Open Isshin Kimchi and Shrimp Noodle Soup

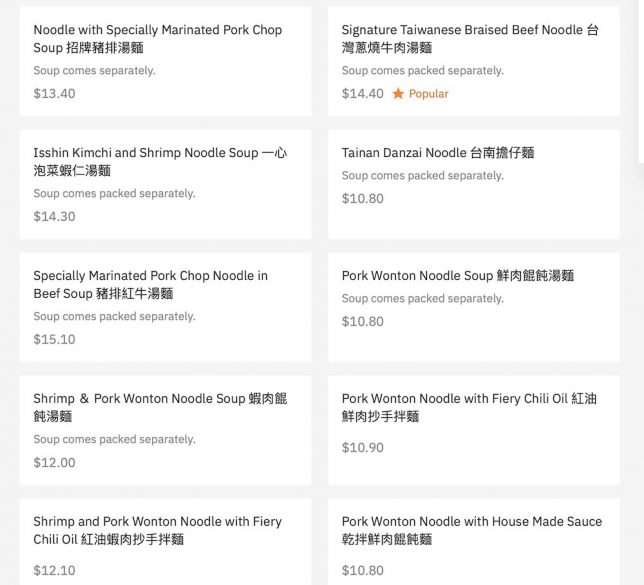click(160, 162)
